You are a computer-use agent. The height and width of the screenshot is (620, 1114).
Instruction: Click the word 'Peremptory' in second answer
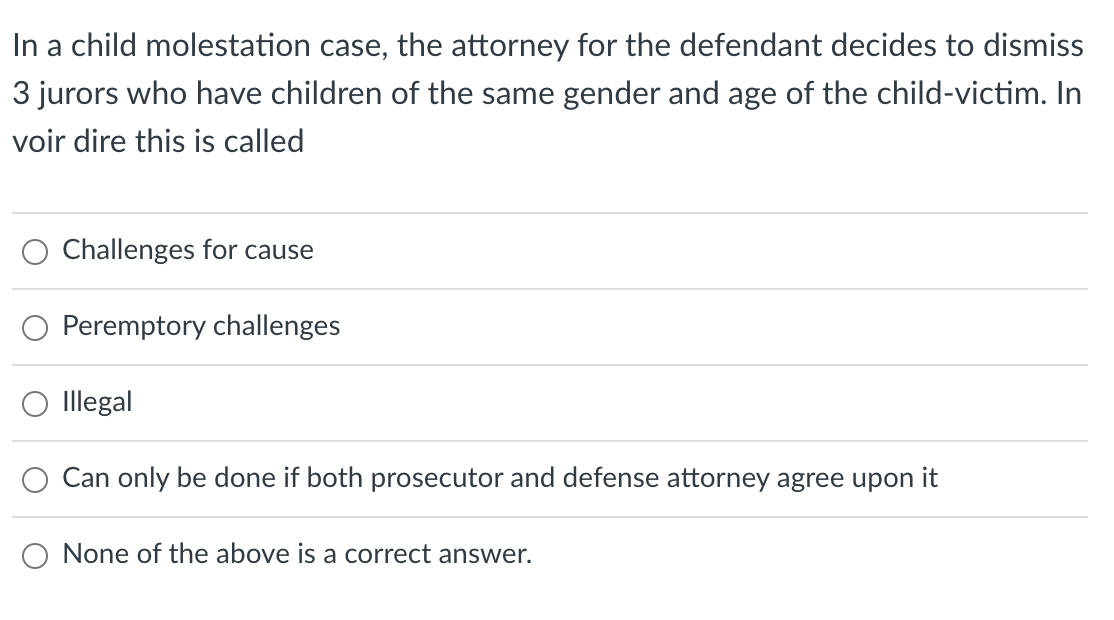click(x=134, y=326)
